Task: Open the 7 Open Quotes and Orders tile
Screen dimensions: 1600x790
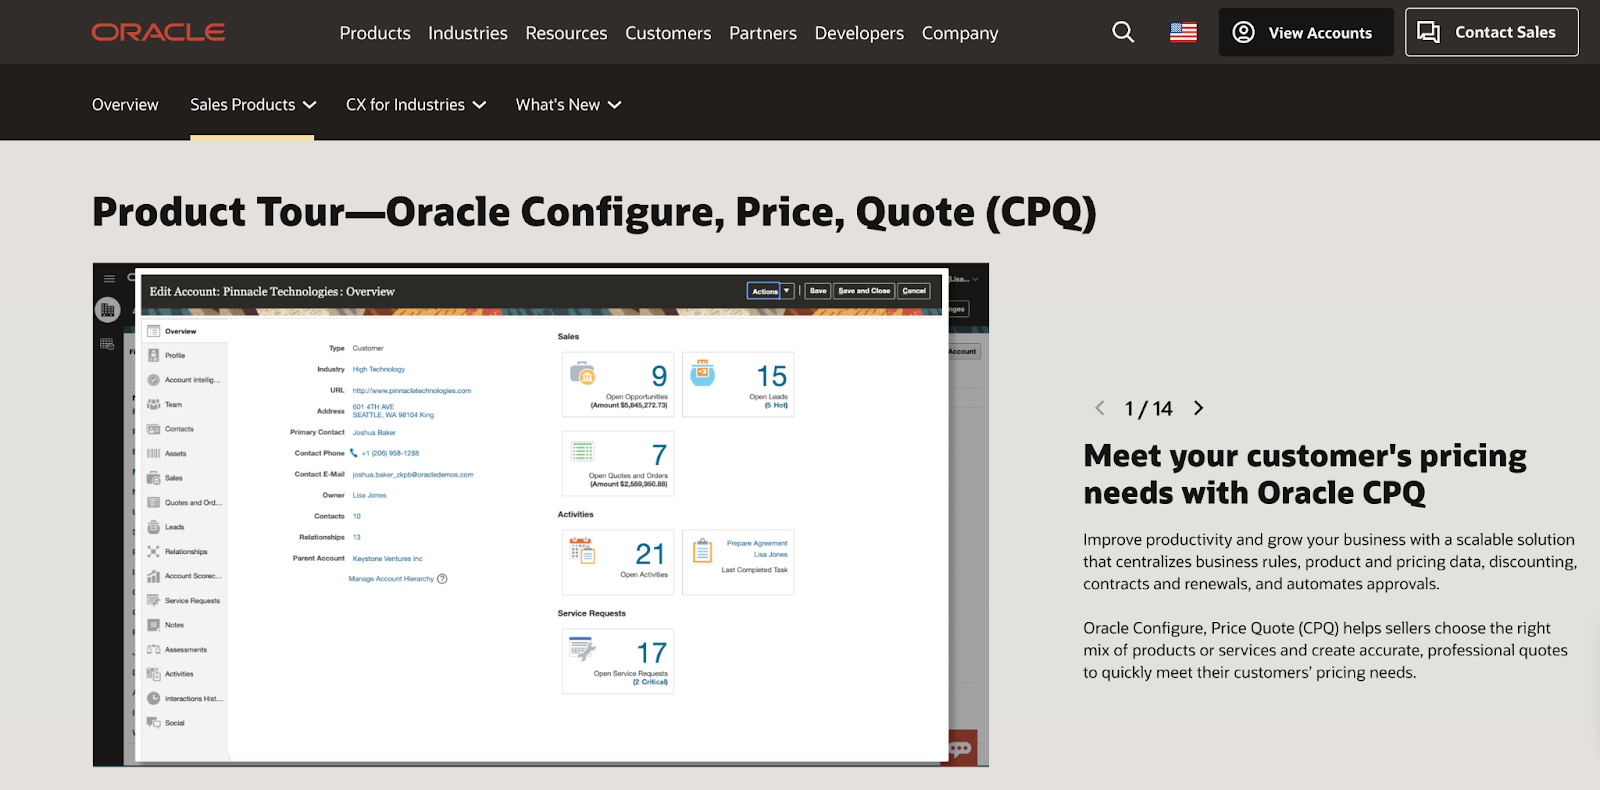Action: [618, 463]
